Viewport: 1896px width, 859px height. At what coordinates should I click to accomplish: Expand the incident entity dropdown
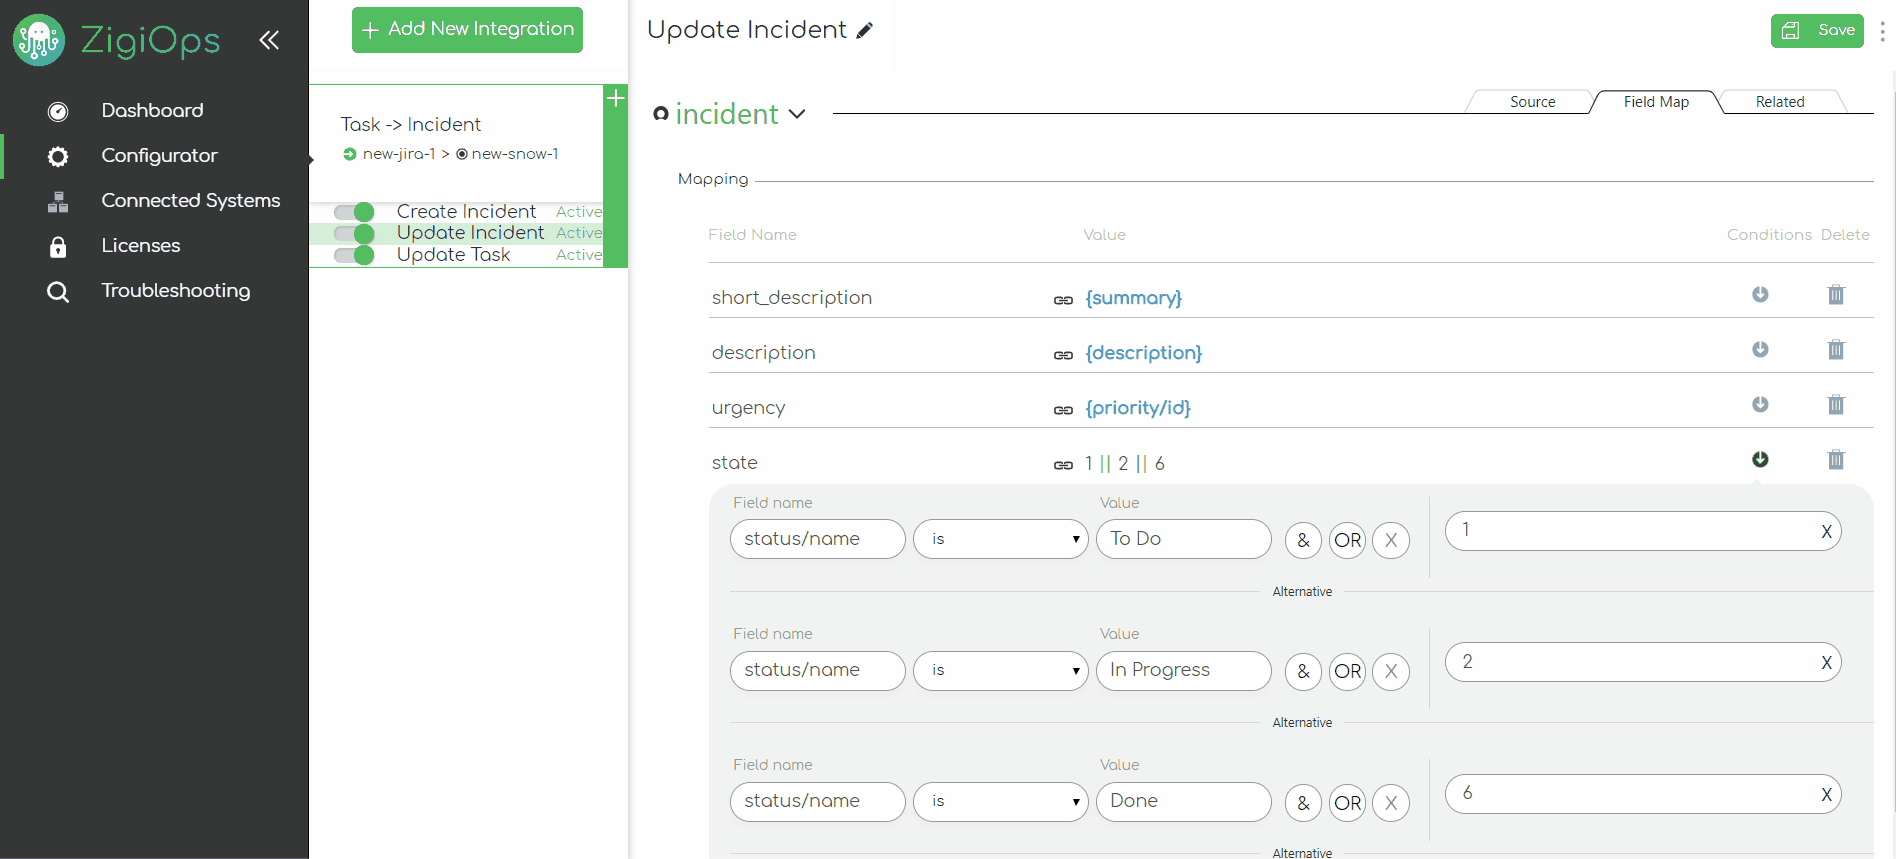pyautogui.click(x=797, y=114)
